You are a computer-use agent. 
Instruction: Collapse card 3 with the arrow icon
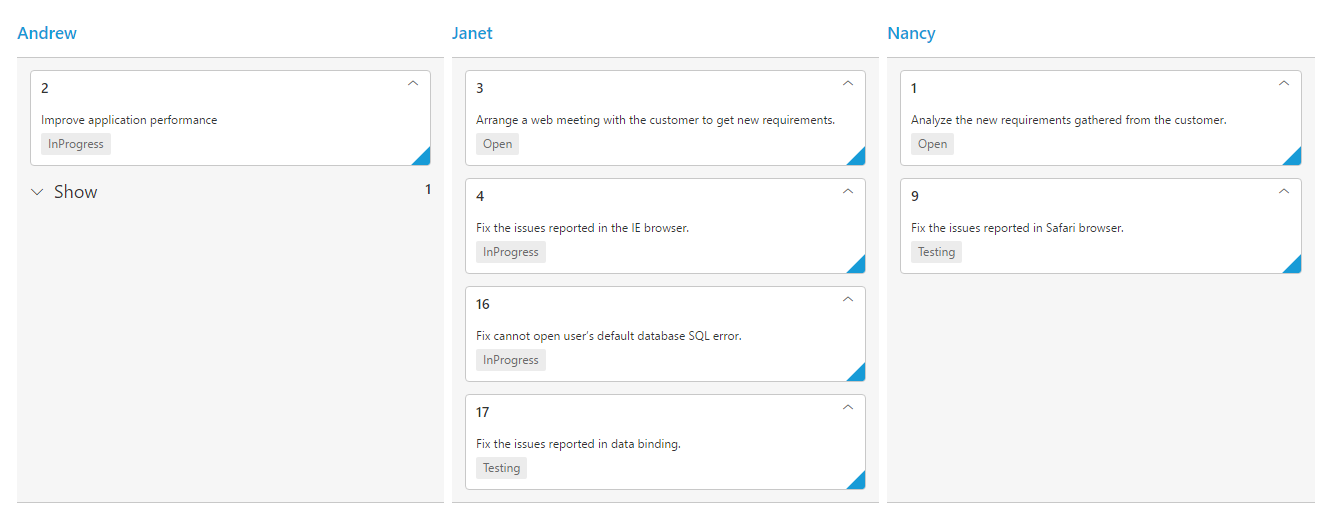click(848, 84)
